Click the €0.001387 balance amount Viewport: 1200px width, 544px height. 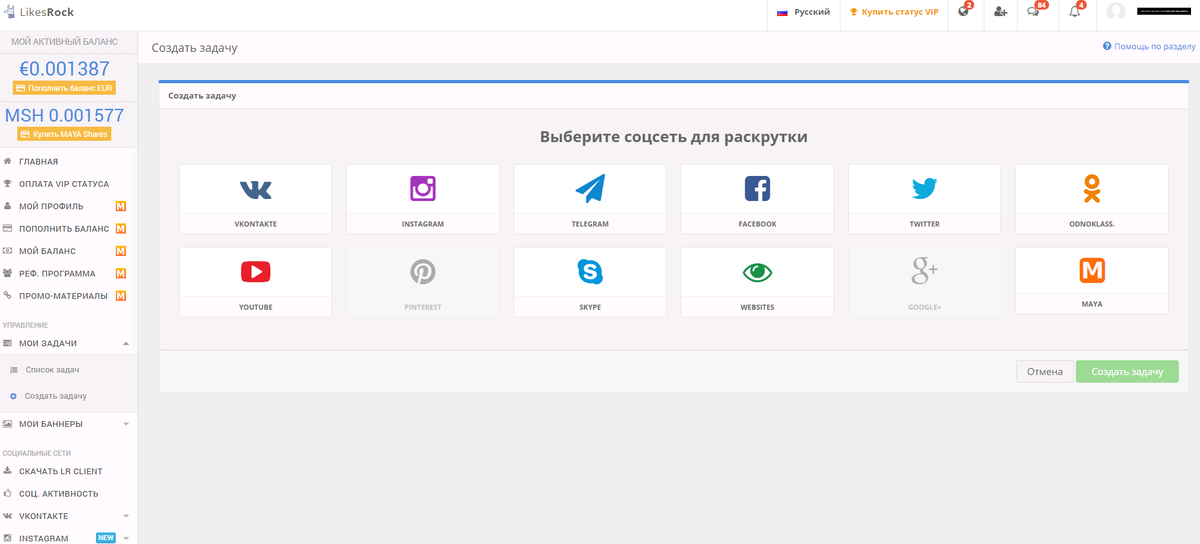tap(64, 69)
